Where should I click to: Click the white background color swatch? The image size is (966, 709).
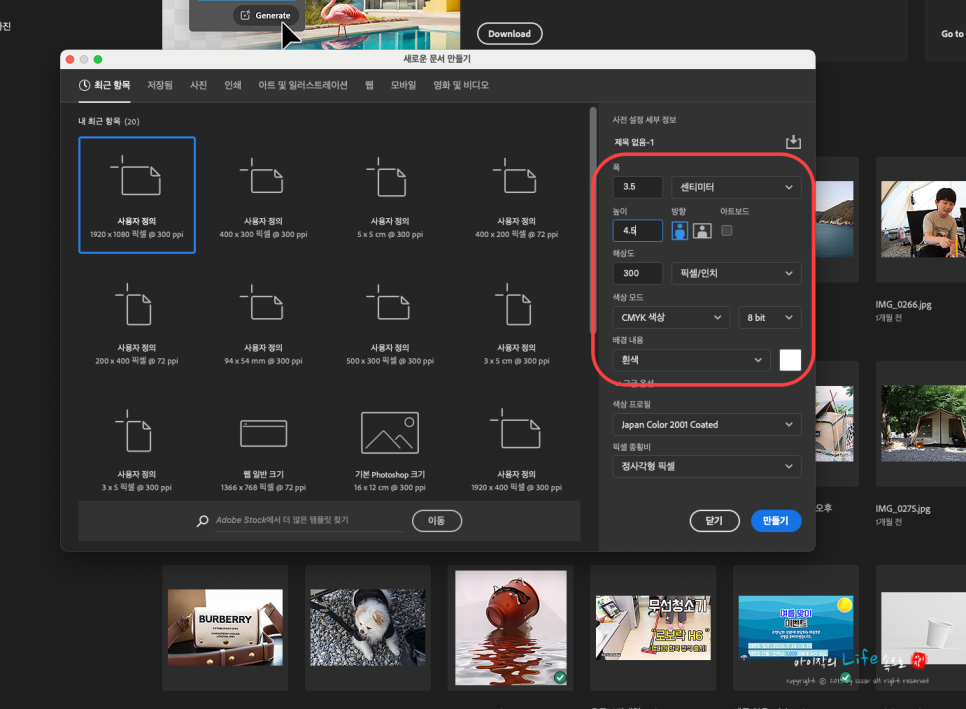click(790, 360)
